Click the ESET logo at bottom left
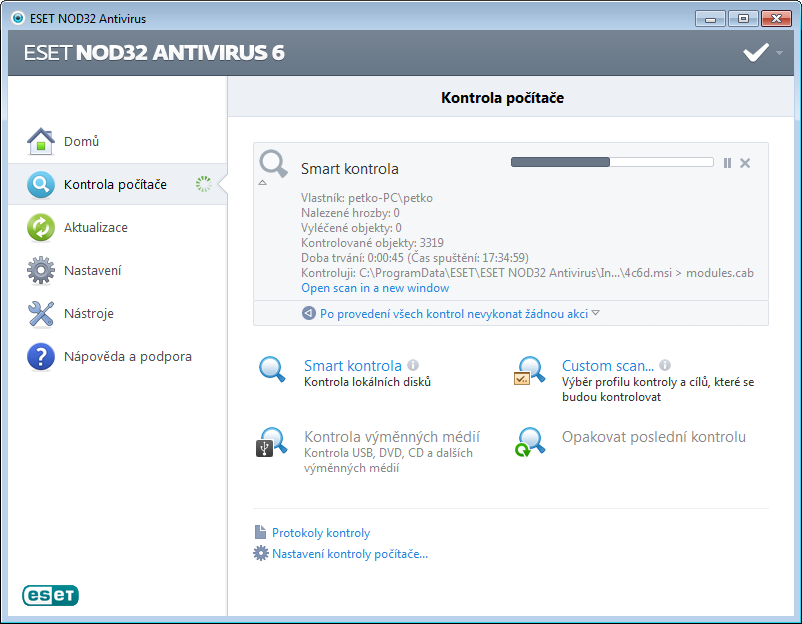The width and height of the screenshot is (802, 624). tap(50, 595)
